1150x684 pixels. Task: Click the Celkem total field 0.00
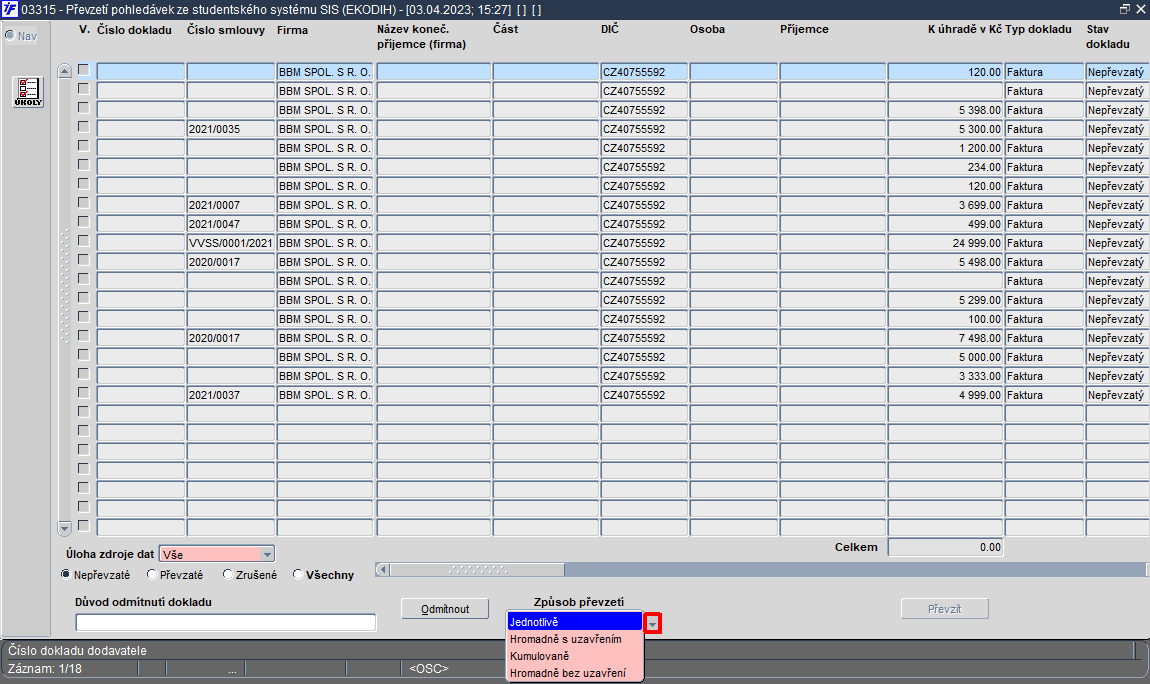click(945, 547)
